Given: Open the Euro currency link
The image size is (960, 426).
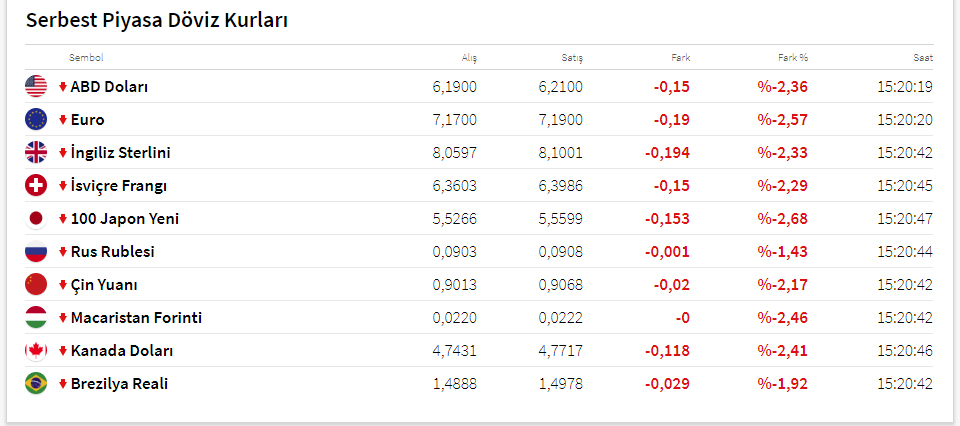Looking at the screenshot, I should point(87,120).
